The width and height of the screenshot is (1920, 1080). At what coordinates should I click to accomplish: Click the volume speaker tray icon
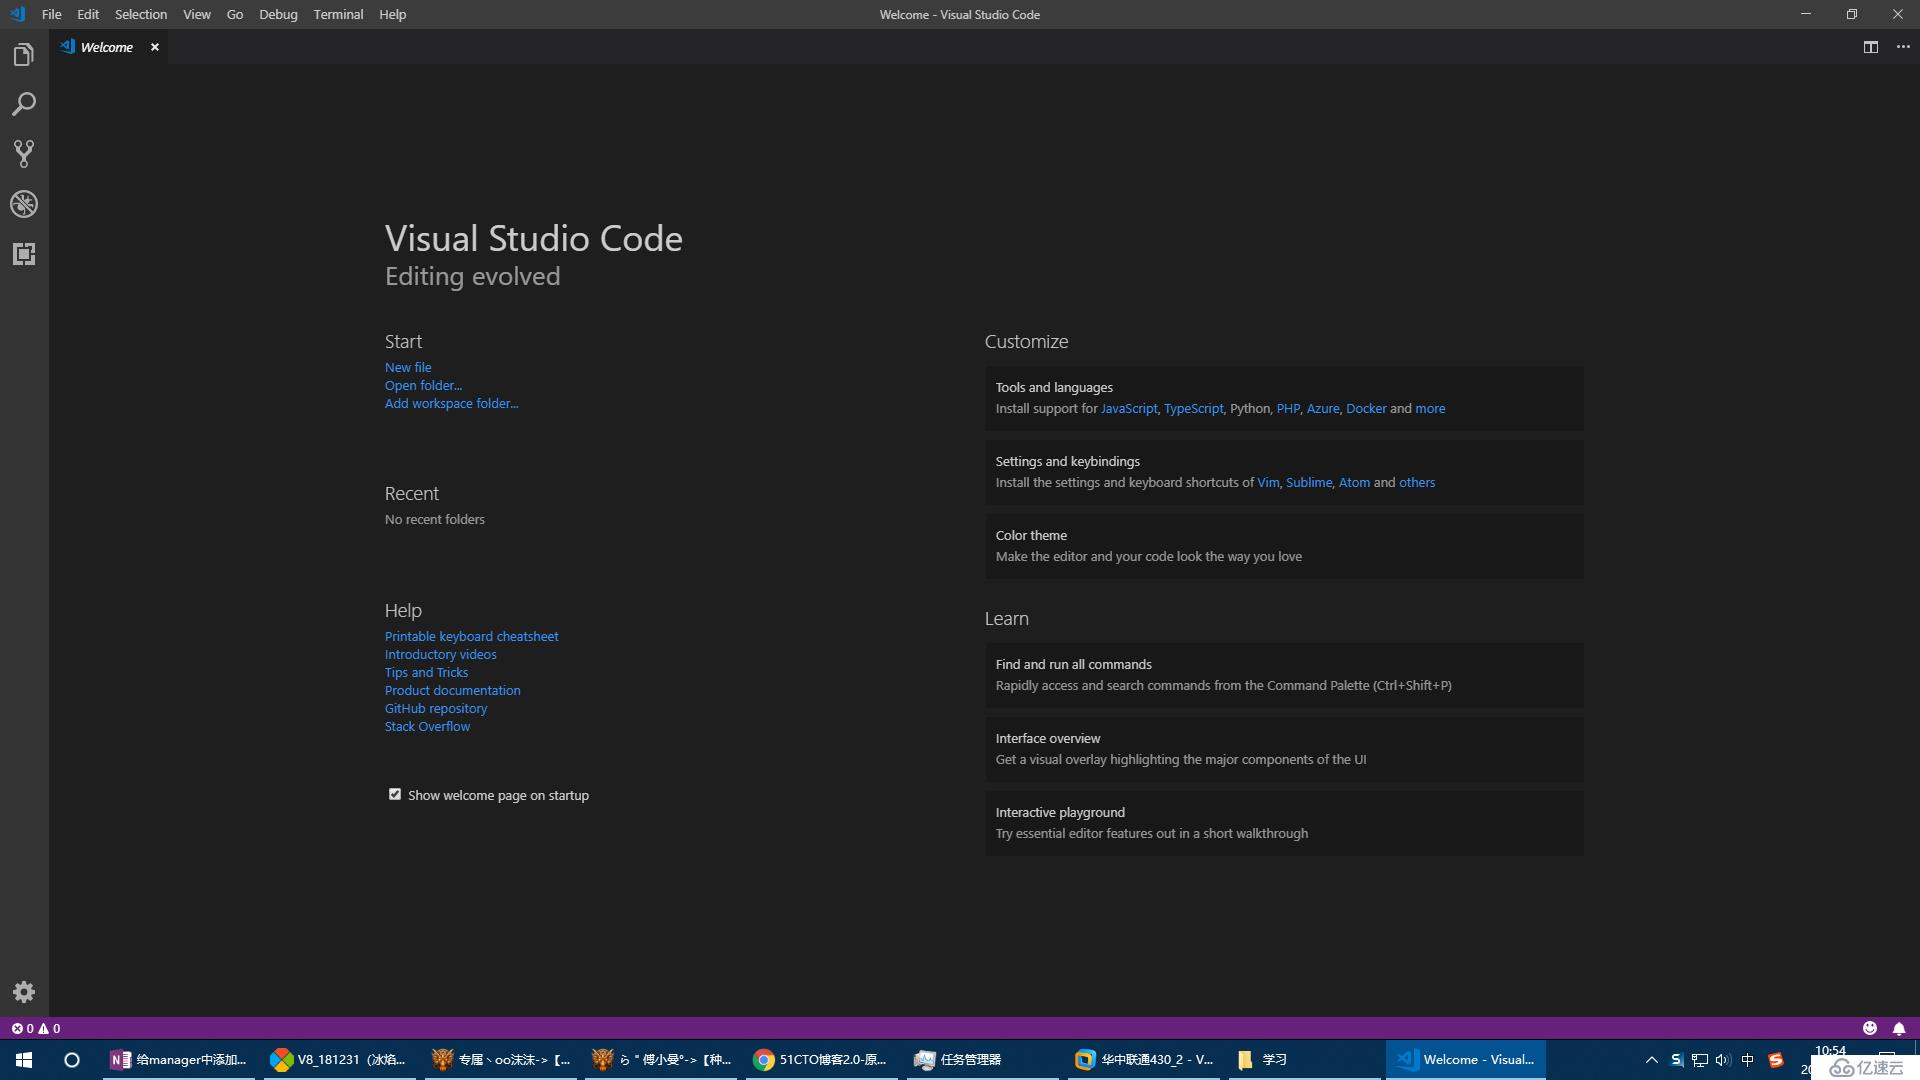(1723, 1060)
